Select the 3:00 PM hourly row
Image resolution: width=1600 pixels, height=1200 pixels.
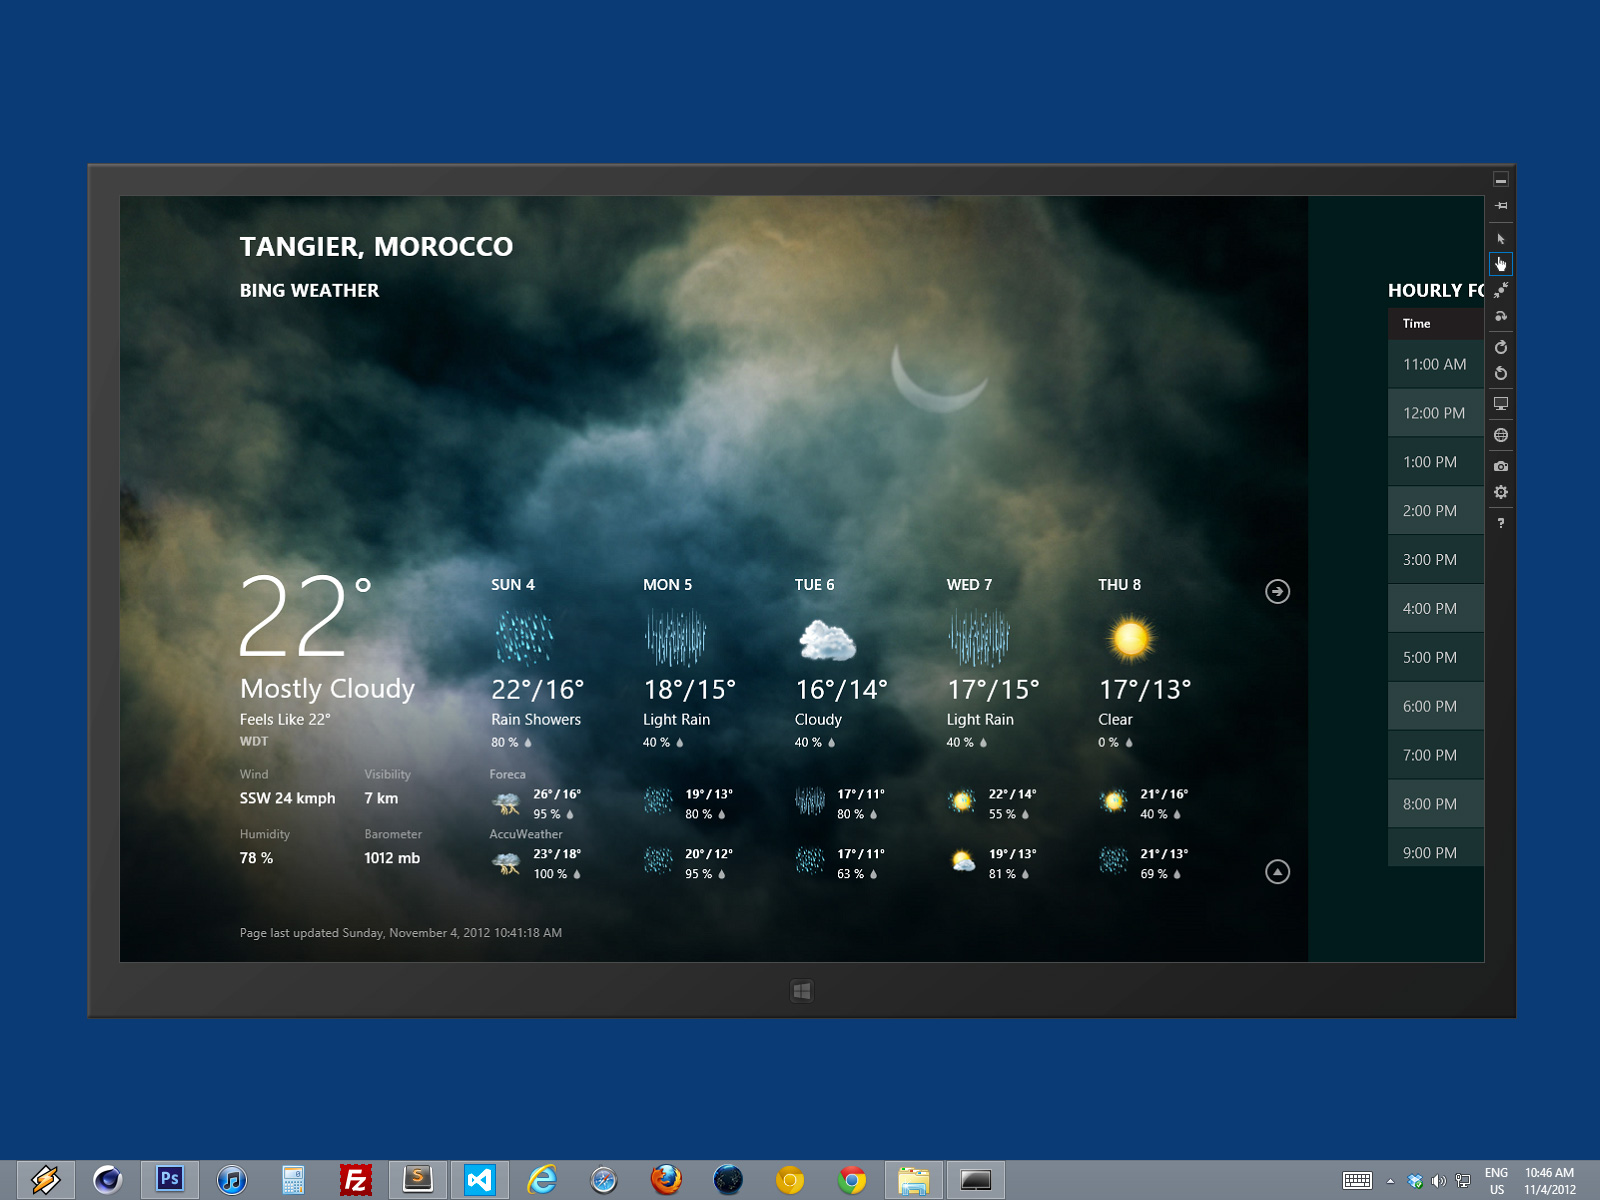(1436, 560)
